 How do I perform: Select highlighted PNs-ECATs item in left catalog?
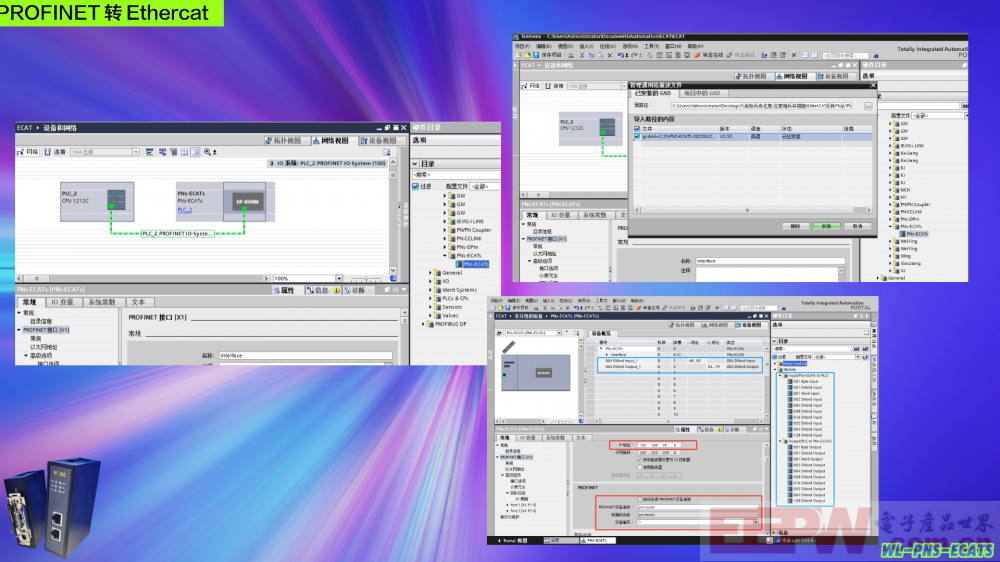click(476, 264)
